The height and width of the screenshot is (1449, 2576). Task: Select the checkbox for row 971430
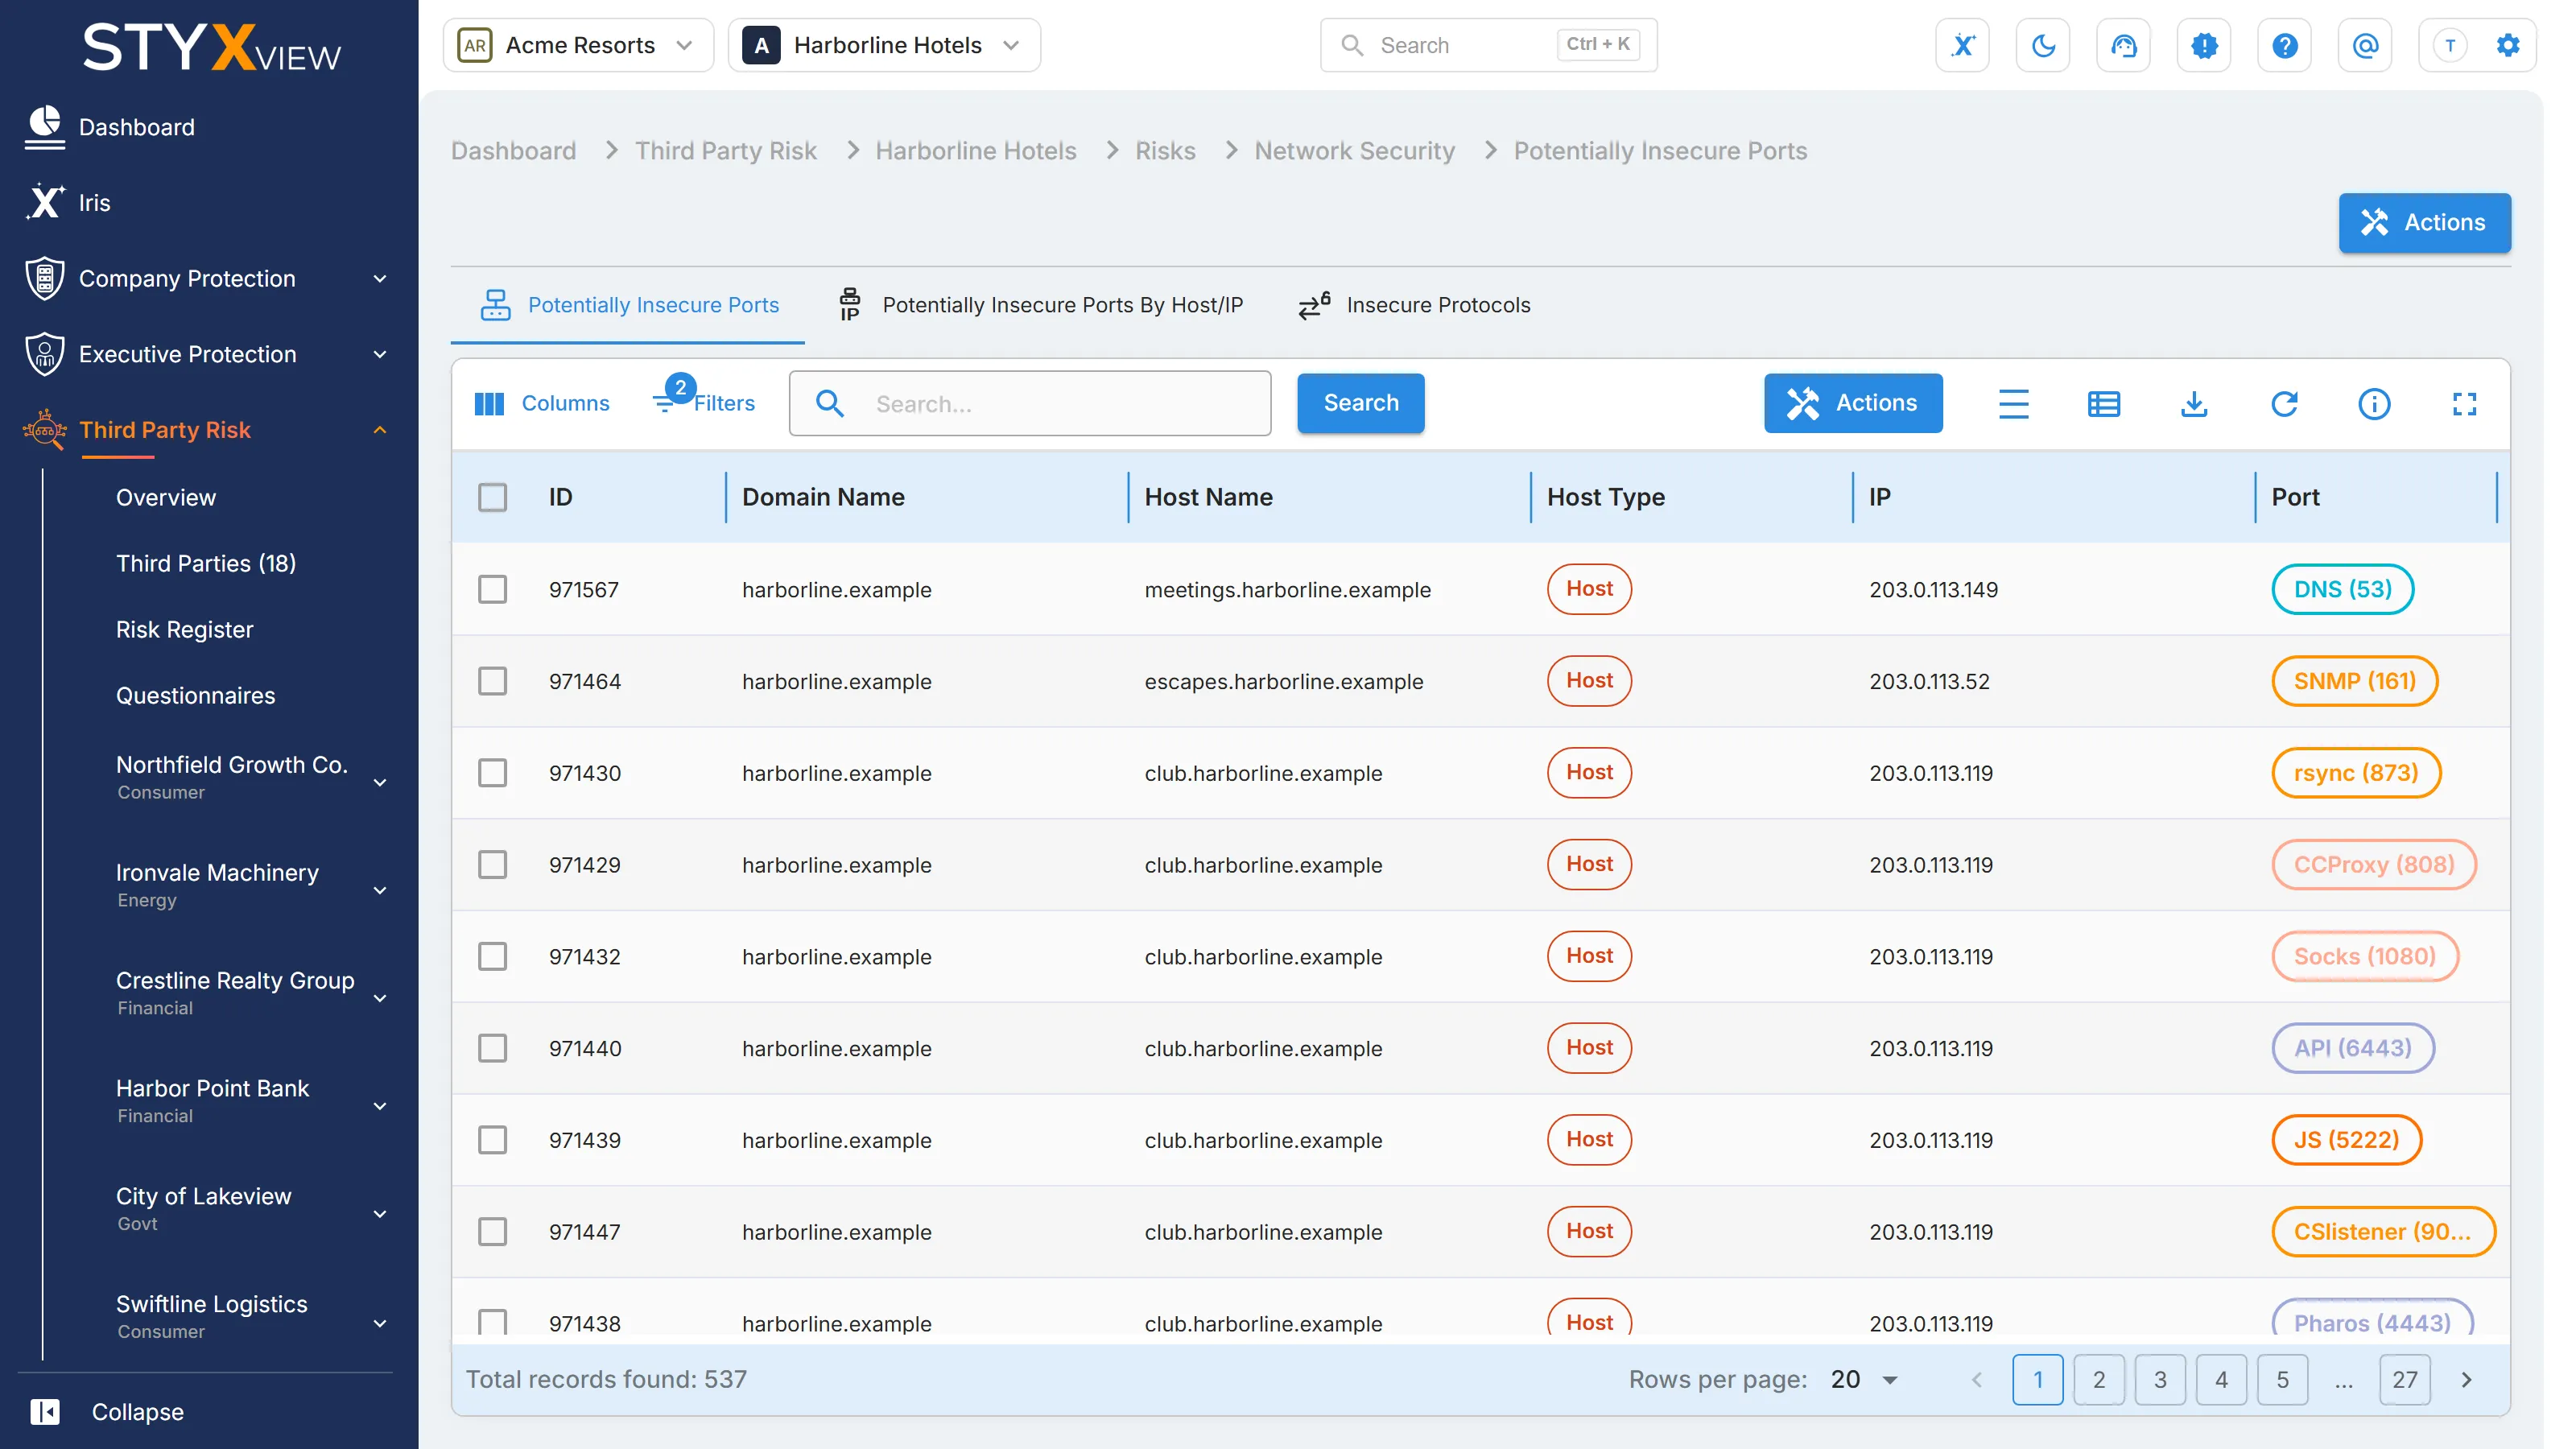point(492,773)
